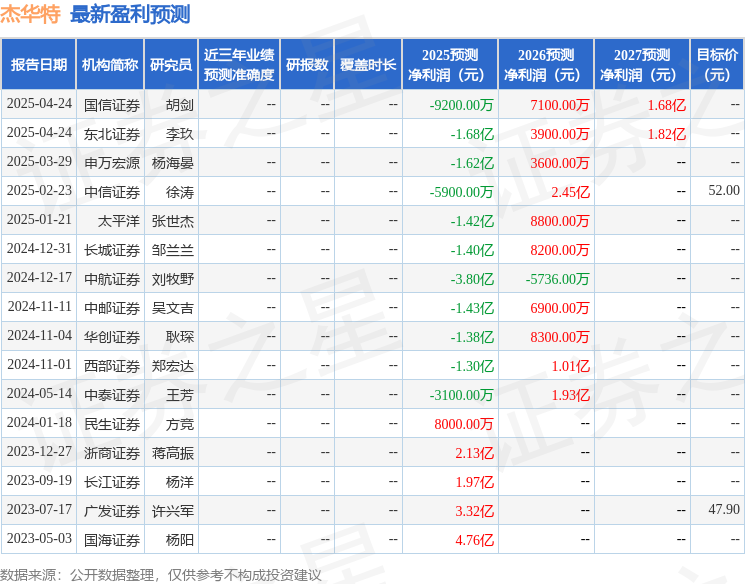Image resolution: width=745 pixels, height=584 pixels.
Task: Open the 国海证券 institution cell
Action: pos(112,540)
